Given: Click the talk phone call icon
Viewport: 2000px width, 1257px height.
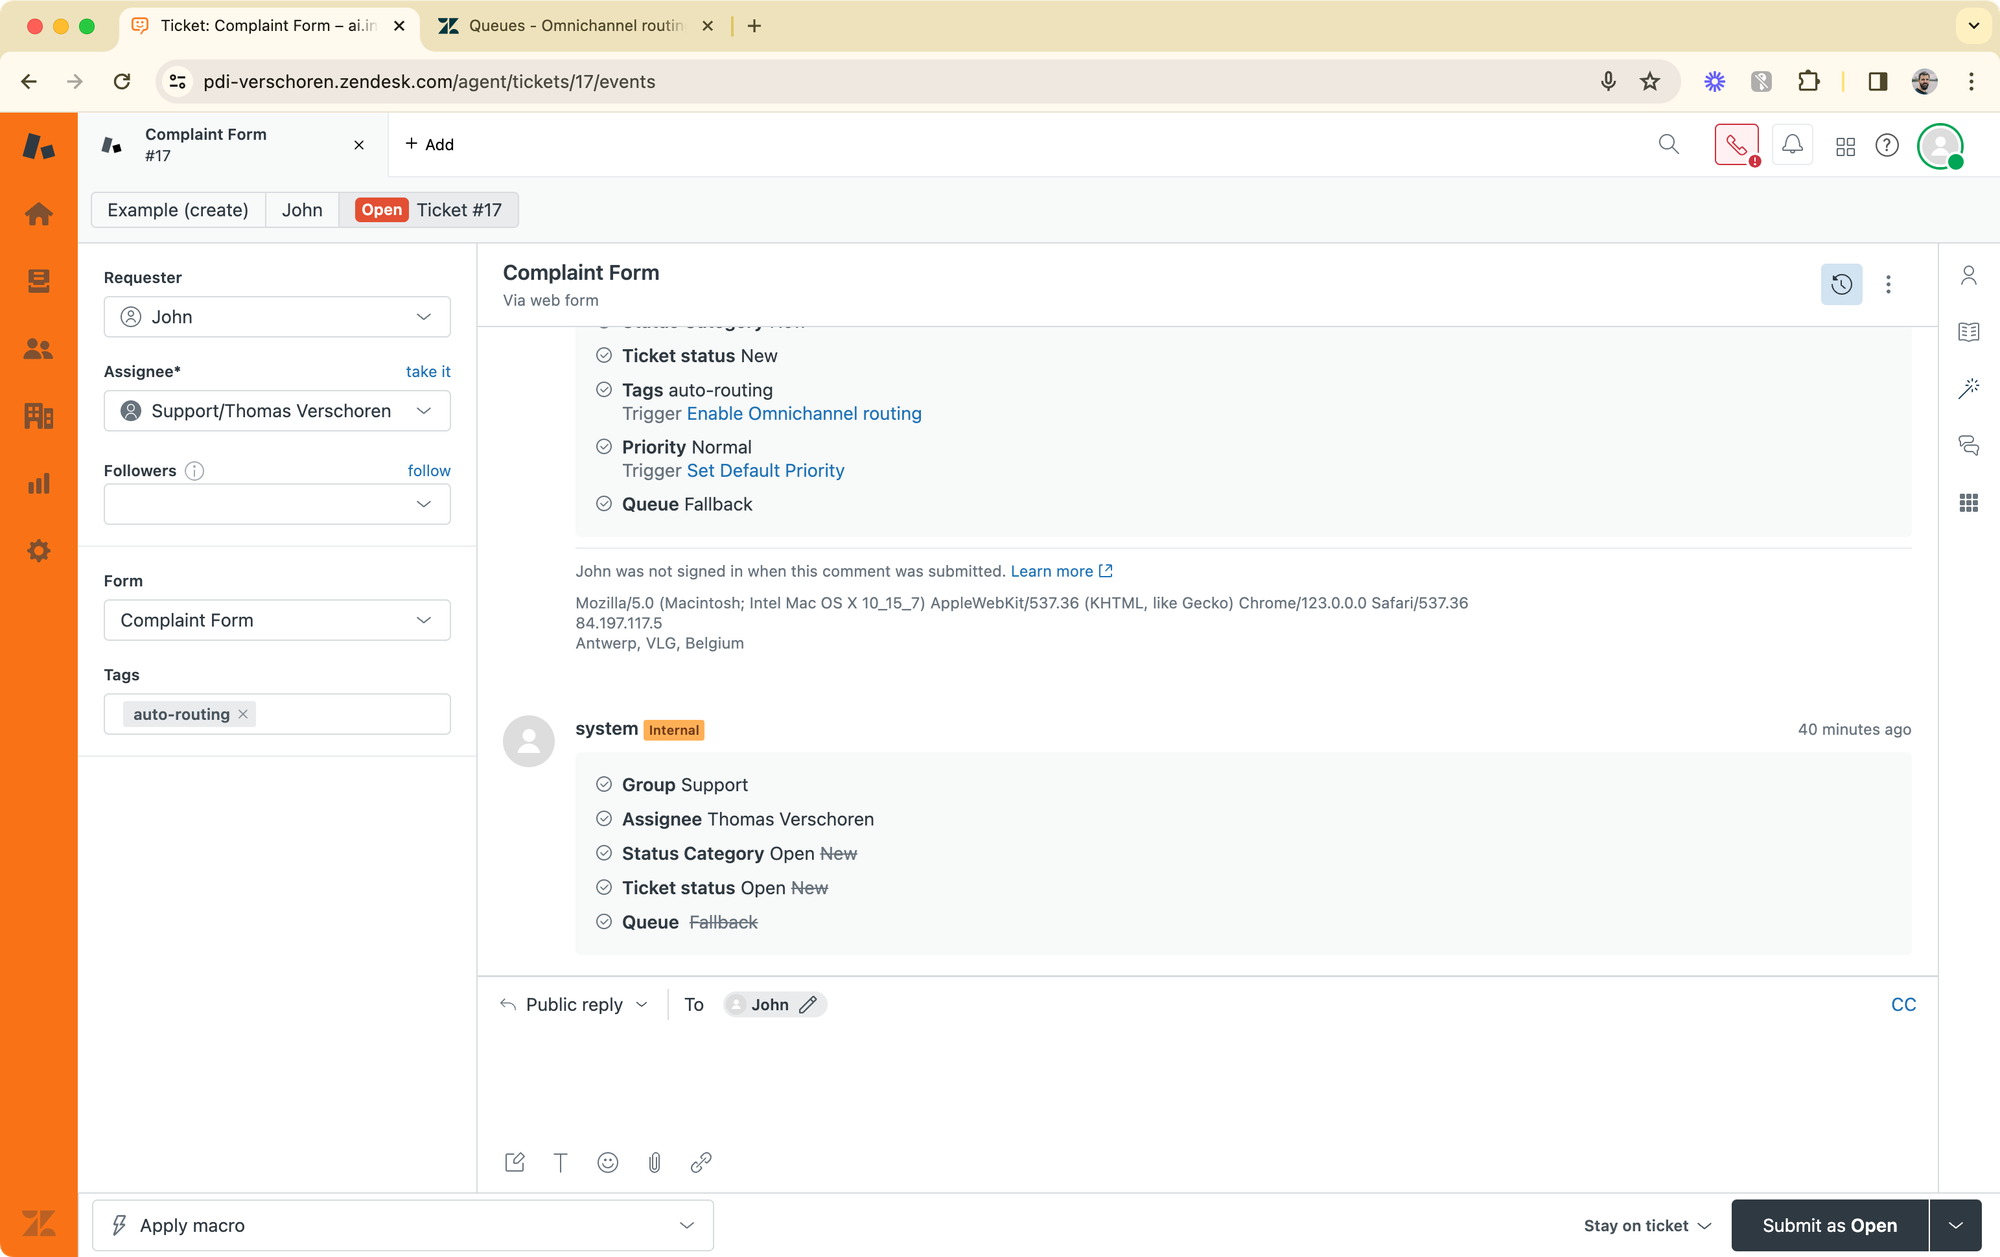Looking at the screenshot, I should (1736, 145).
